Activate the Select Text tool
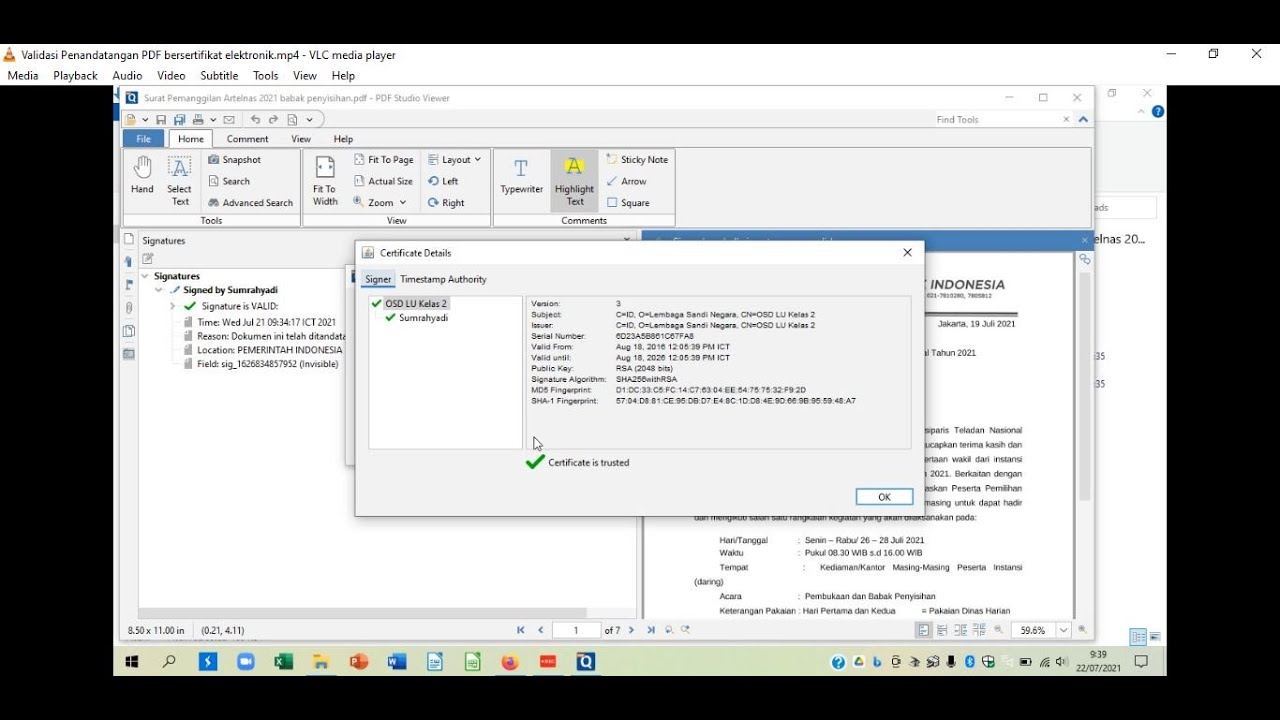This screenshot has height=720, width=1280. 180,180
